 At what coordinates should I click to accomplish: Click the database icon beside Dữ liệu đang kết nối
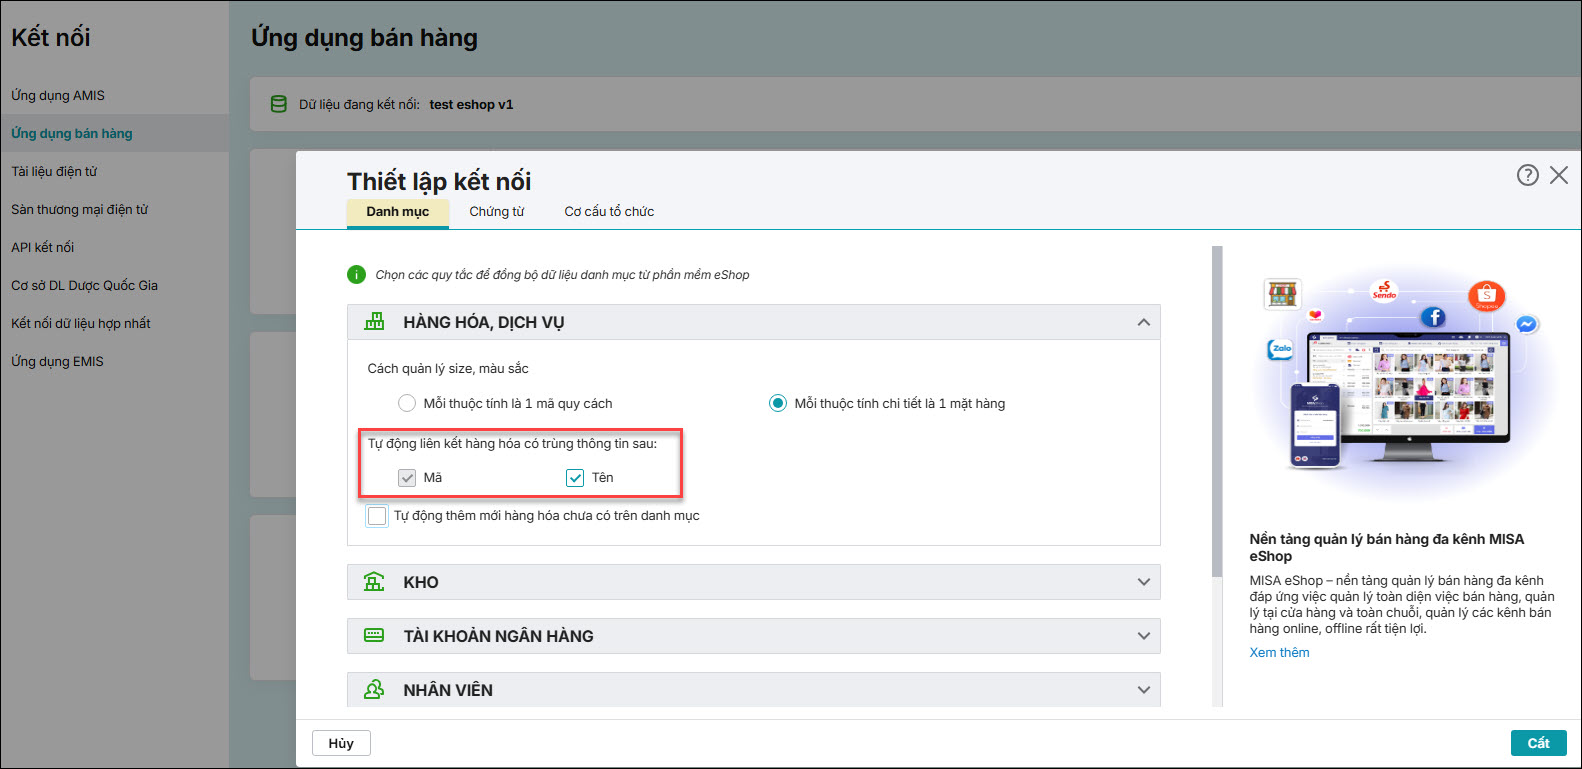coord(279,104)
